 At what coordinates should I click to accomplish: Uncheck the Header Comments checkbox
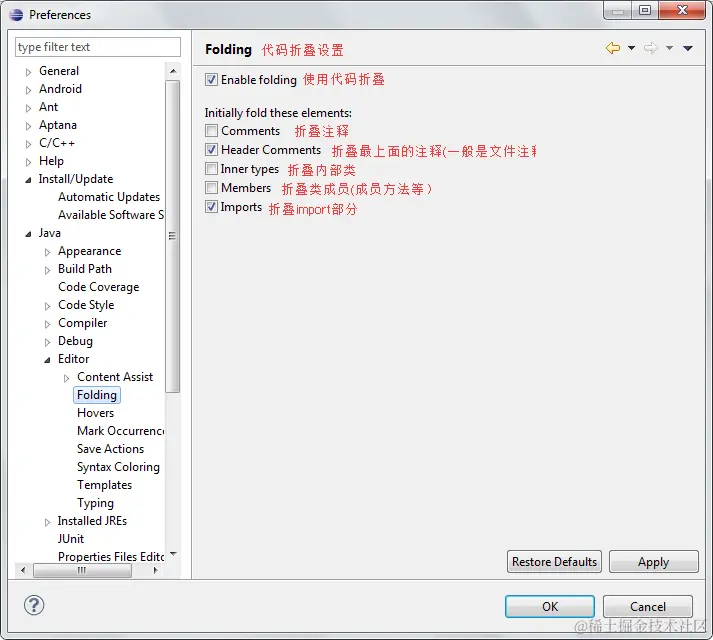211,150
